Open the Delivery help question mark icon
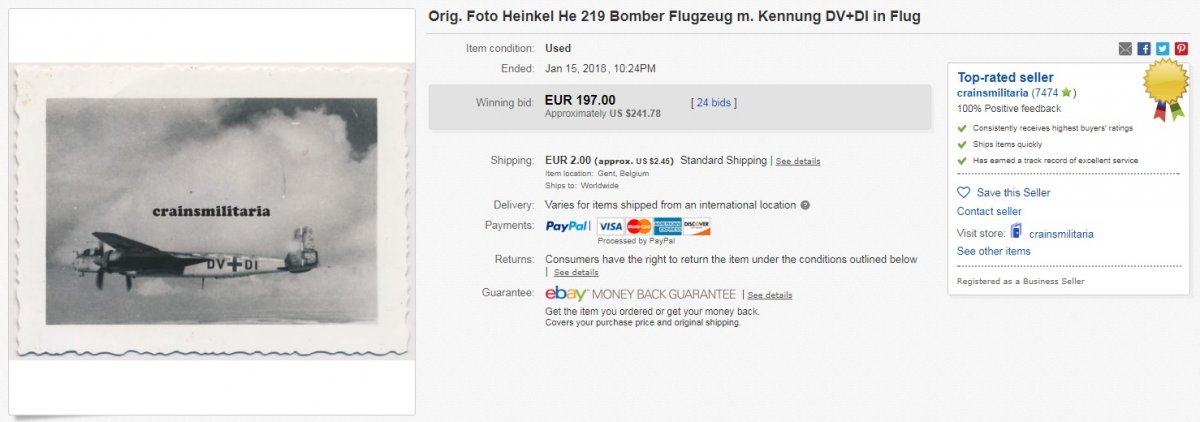 [805, 205]
